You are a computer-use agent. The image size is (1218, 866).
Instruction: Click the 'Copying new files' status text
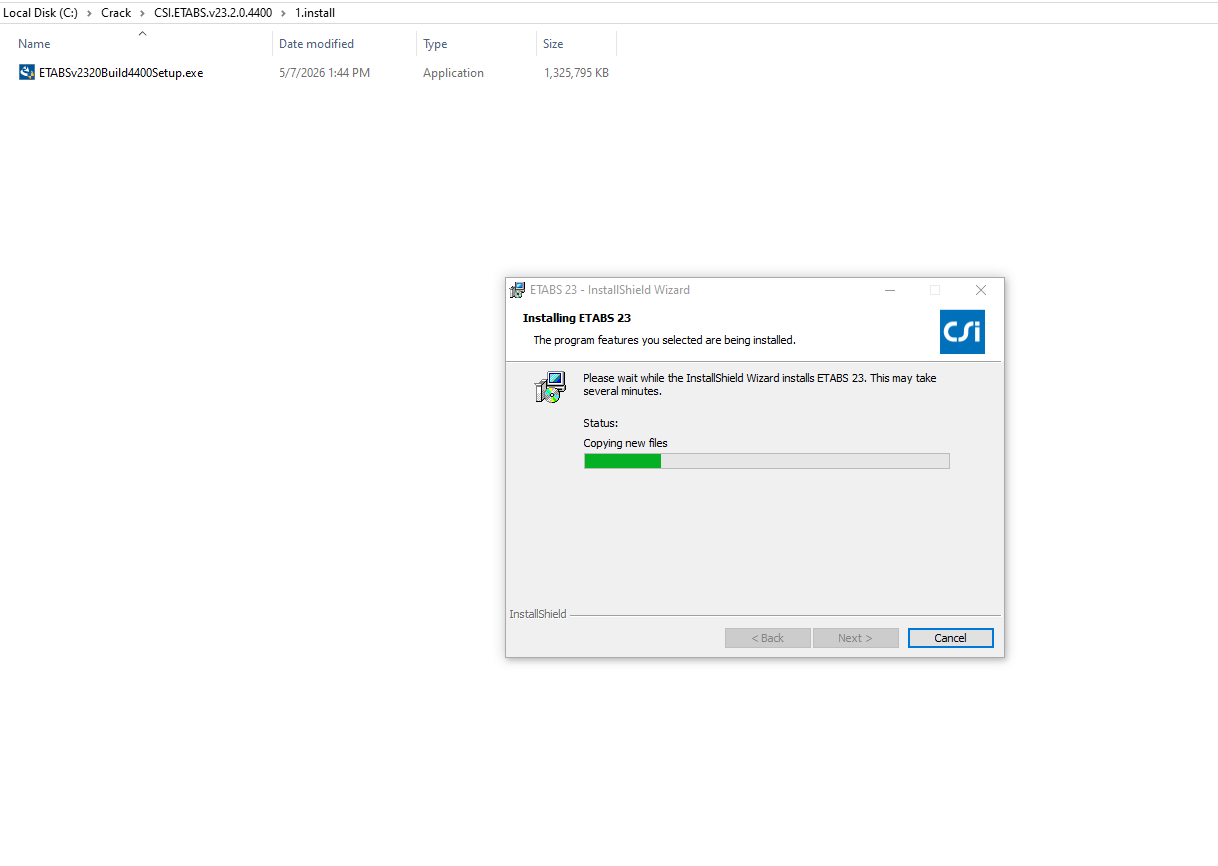(625, 443)
